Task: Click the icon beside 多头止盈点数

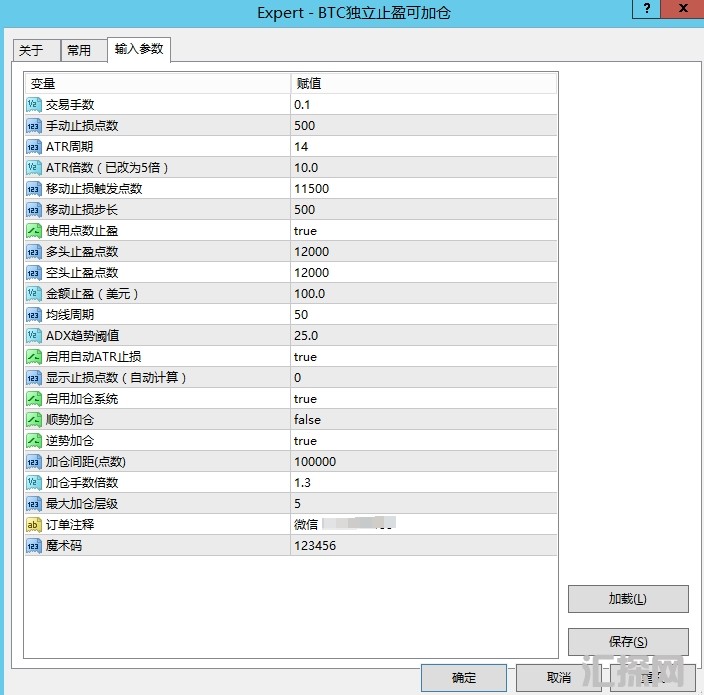Action: pos(34,251)
